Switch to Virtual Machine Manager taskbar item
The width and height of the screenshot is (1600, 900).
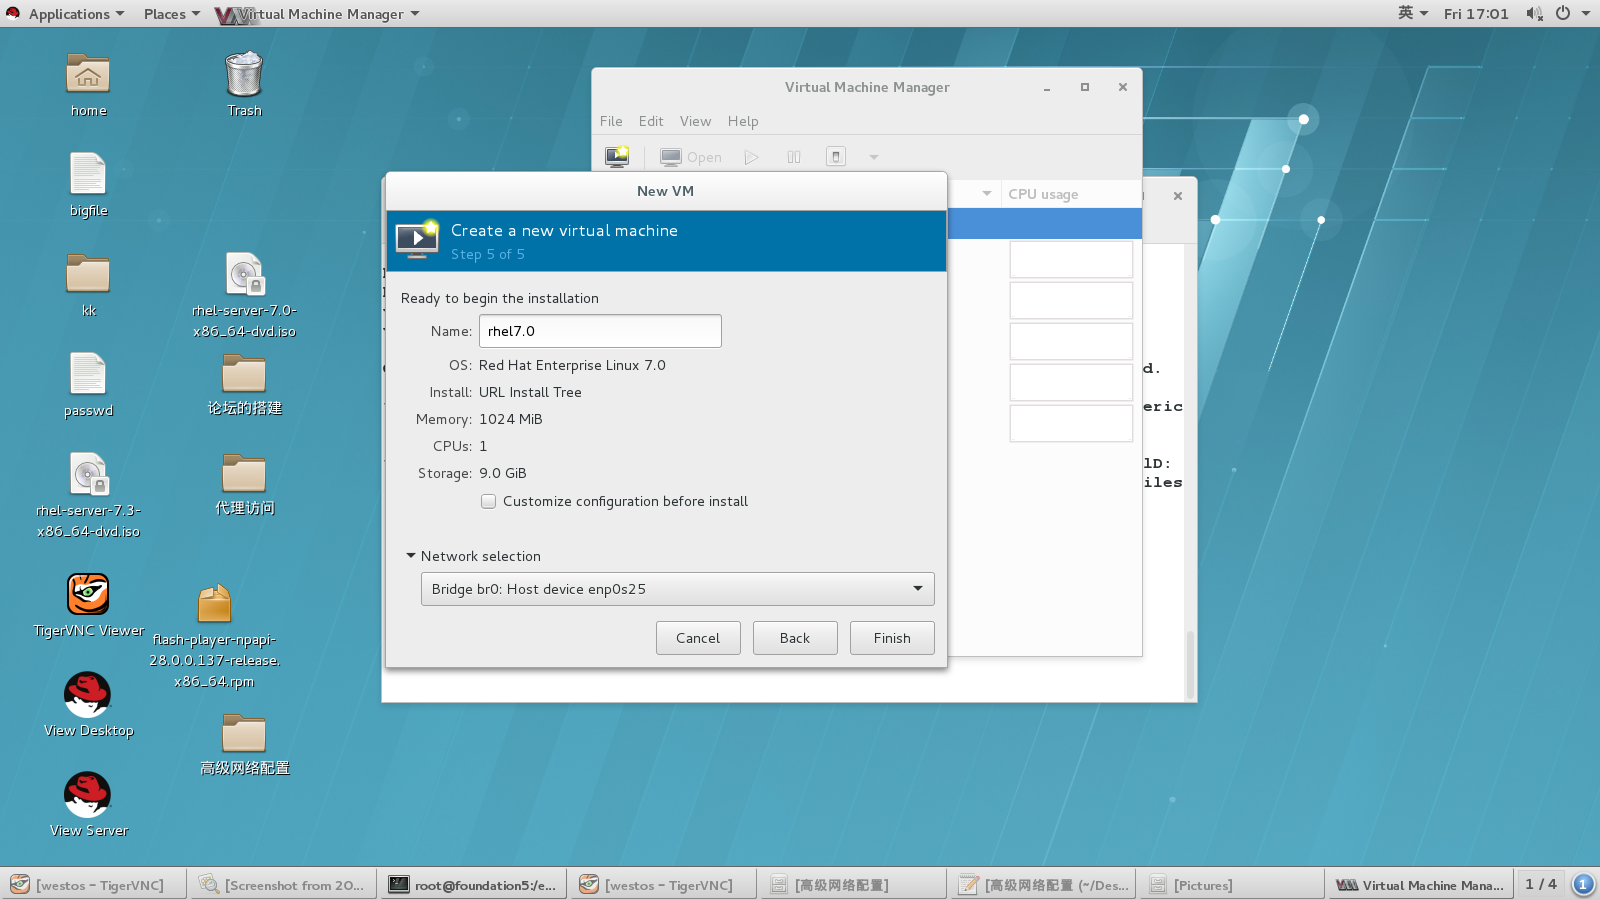(x=1421, y=884)
